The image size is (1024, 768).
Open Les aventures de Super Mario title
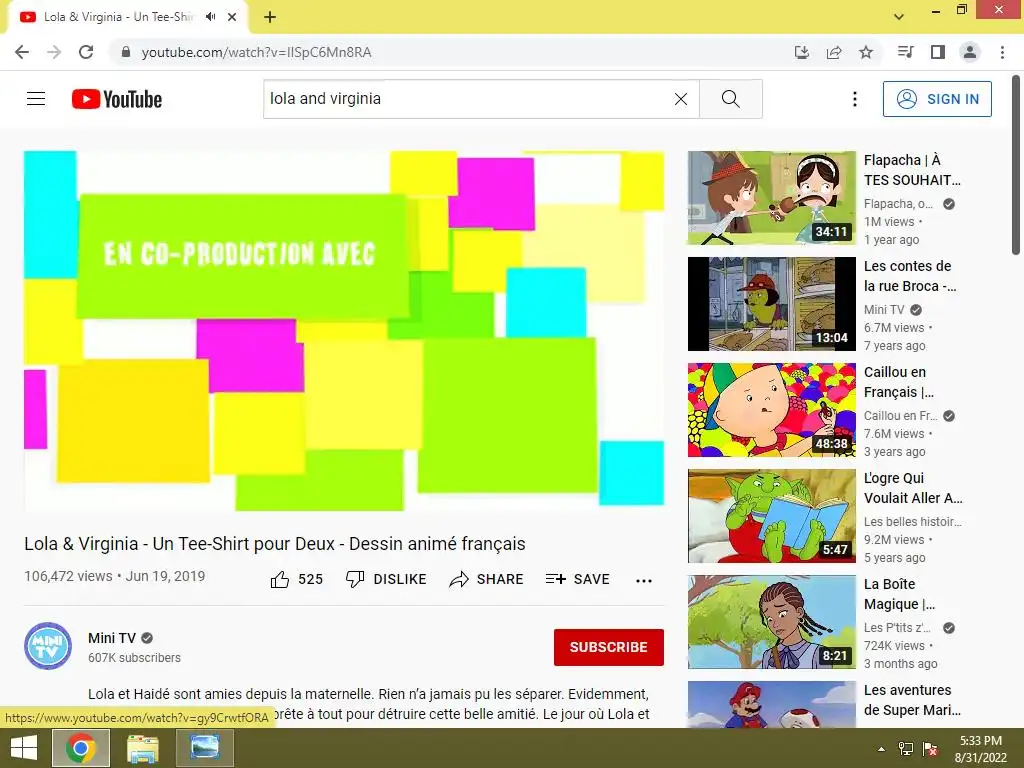(912, 700)
